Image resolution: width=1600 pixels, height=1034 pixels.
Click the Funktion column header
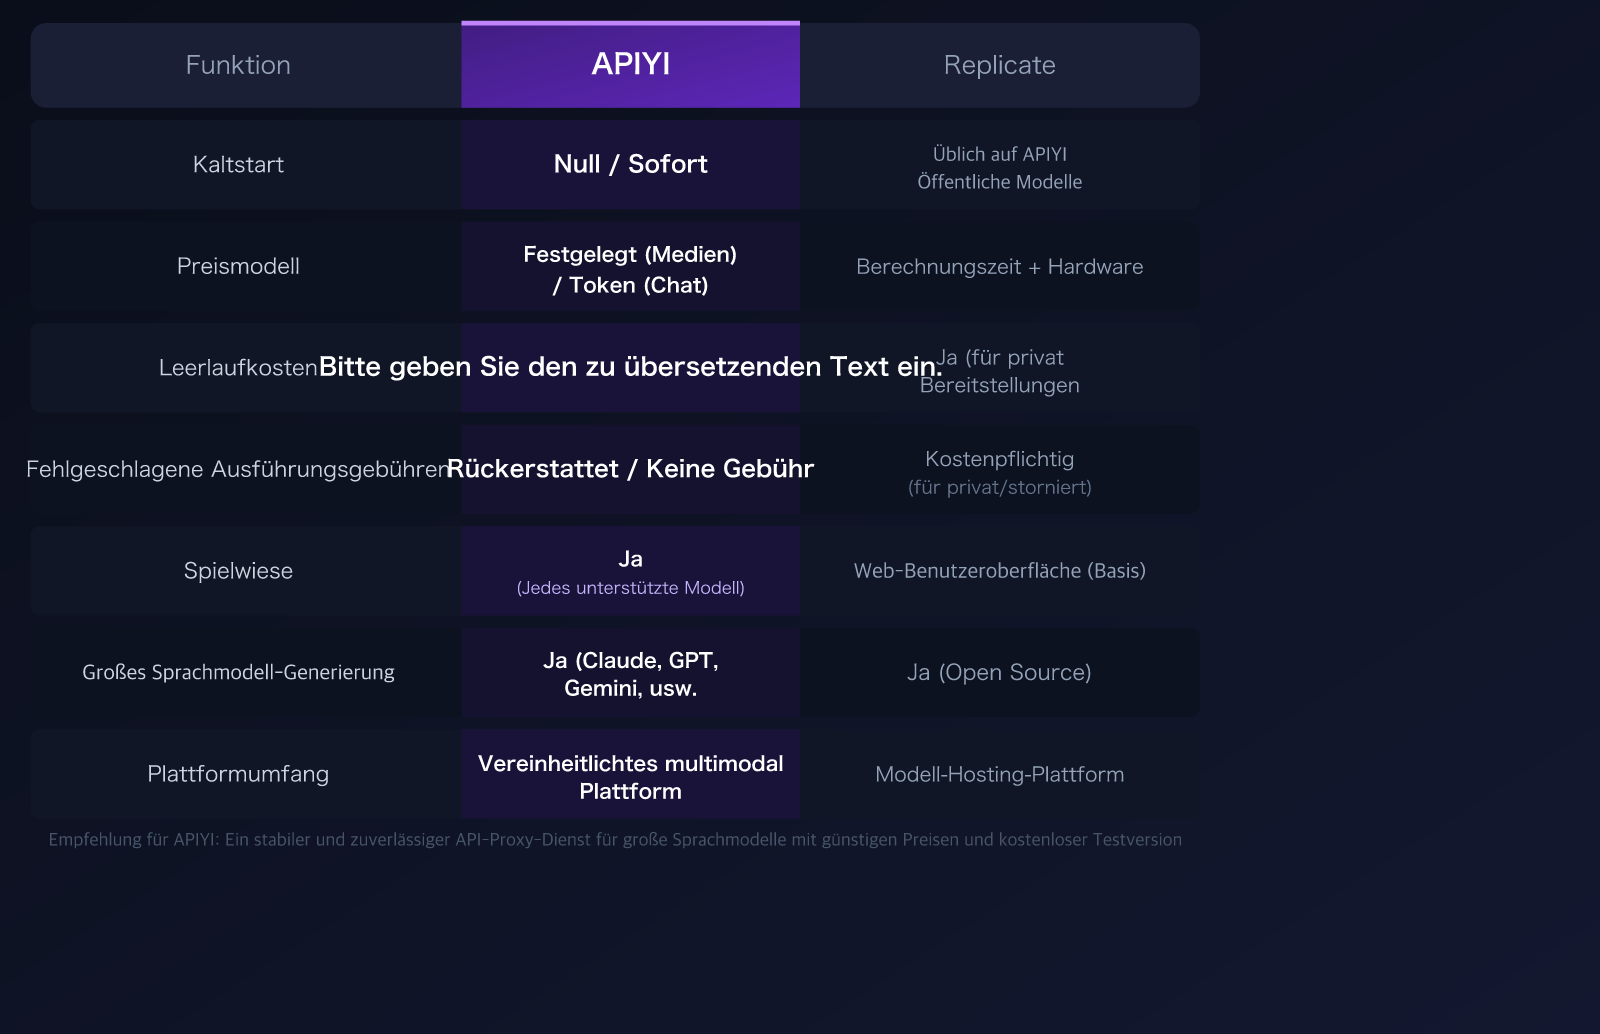coord(238,64)
